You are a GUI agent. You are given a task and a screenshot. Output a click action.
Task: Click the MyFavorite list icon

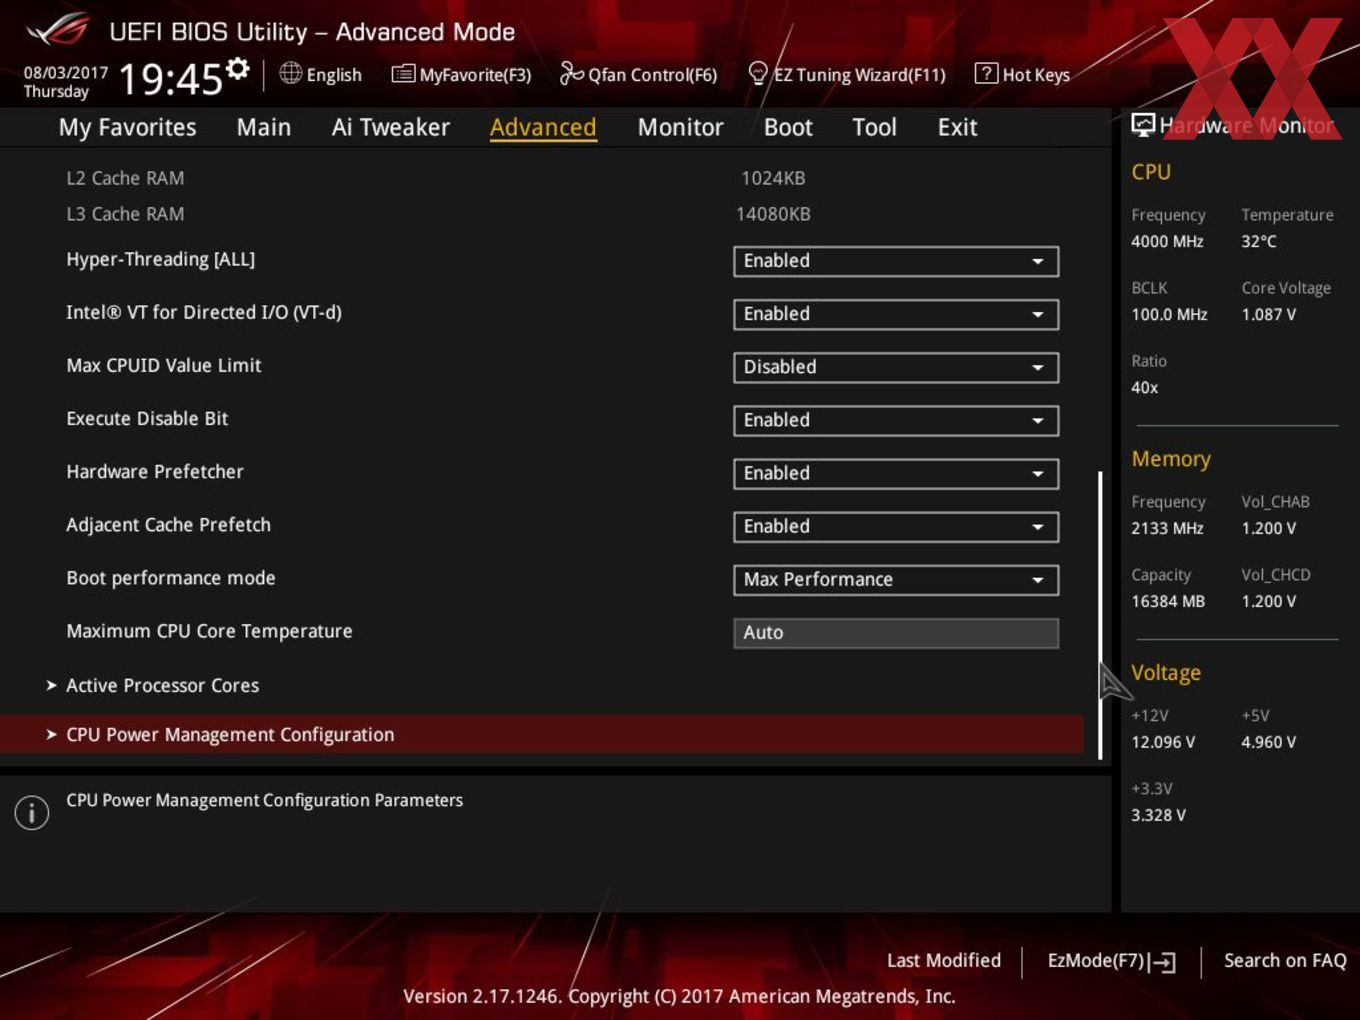click(x=403, y=73)
